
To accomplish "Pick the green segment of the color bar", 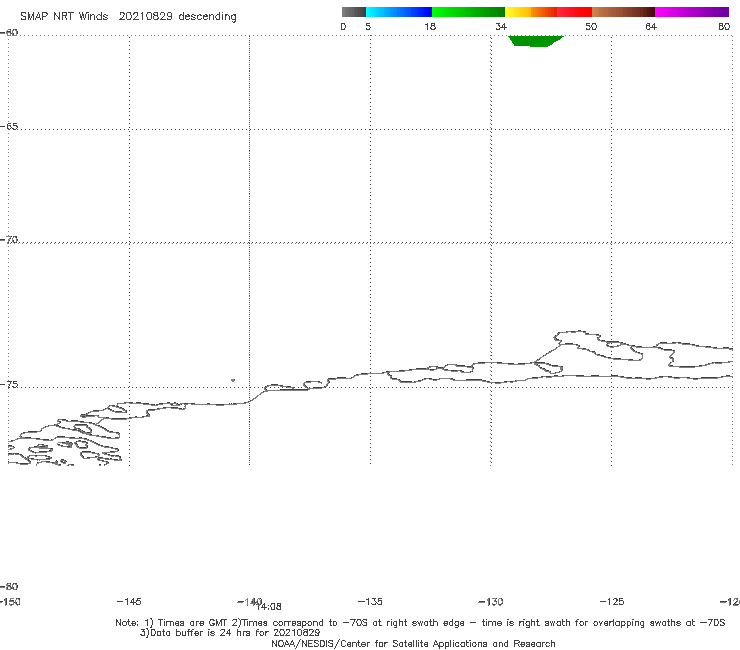I will [468, 12].
